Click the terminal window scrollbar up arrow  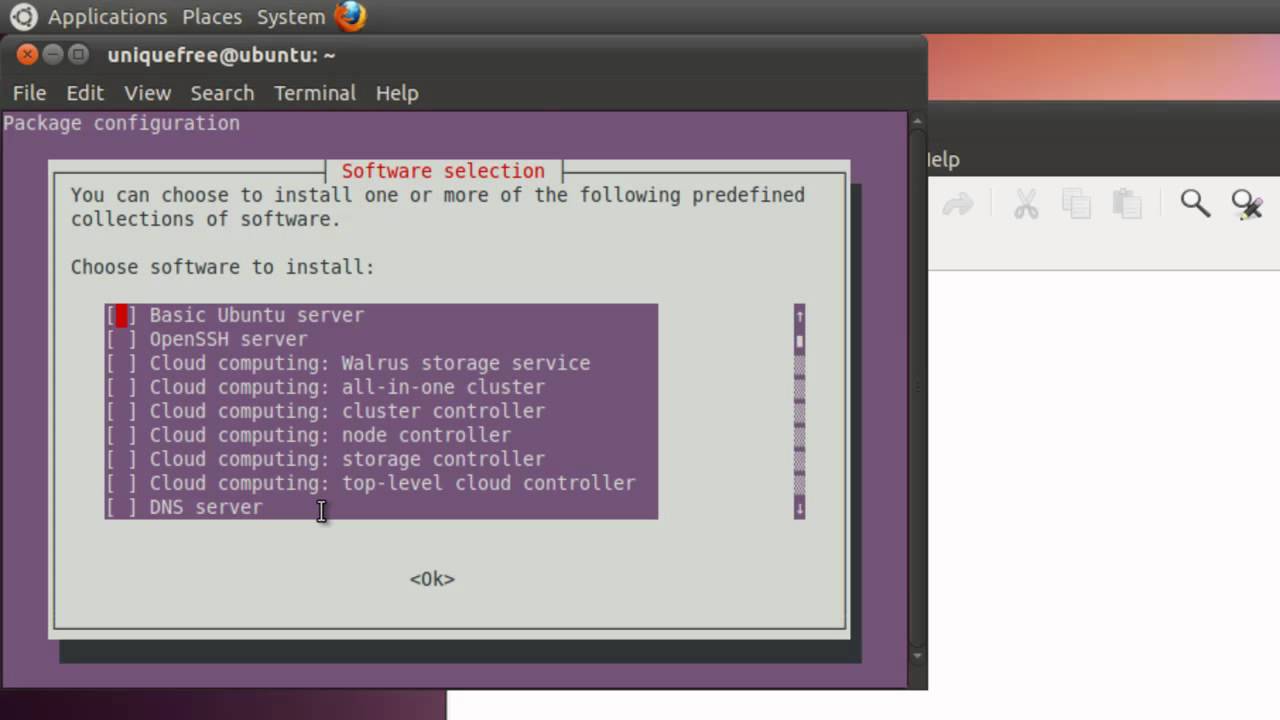pyautogui.click(x=918, y=122)
